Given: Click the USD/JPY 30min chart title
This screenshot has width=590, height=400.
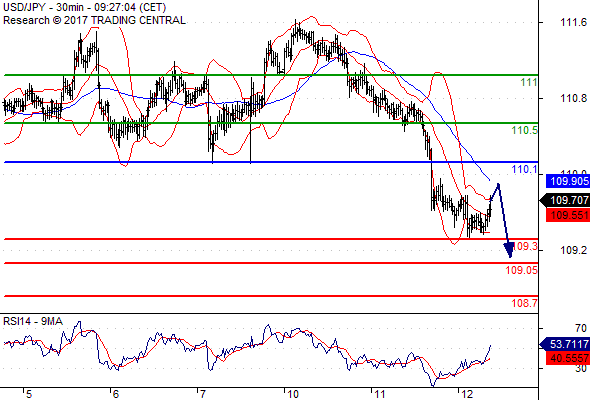Looking at the screenshot, I should (85, 7).
